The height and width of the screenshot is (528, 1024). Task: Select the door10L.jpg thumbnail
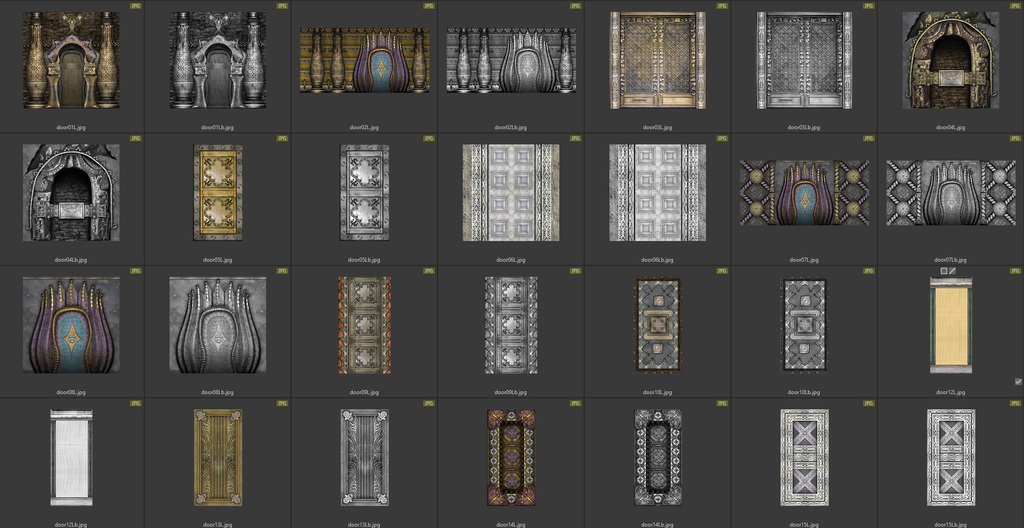click(x=657, y=325)
